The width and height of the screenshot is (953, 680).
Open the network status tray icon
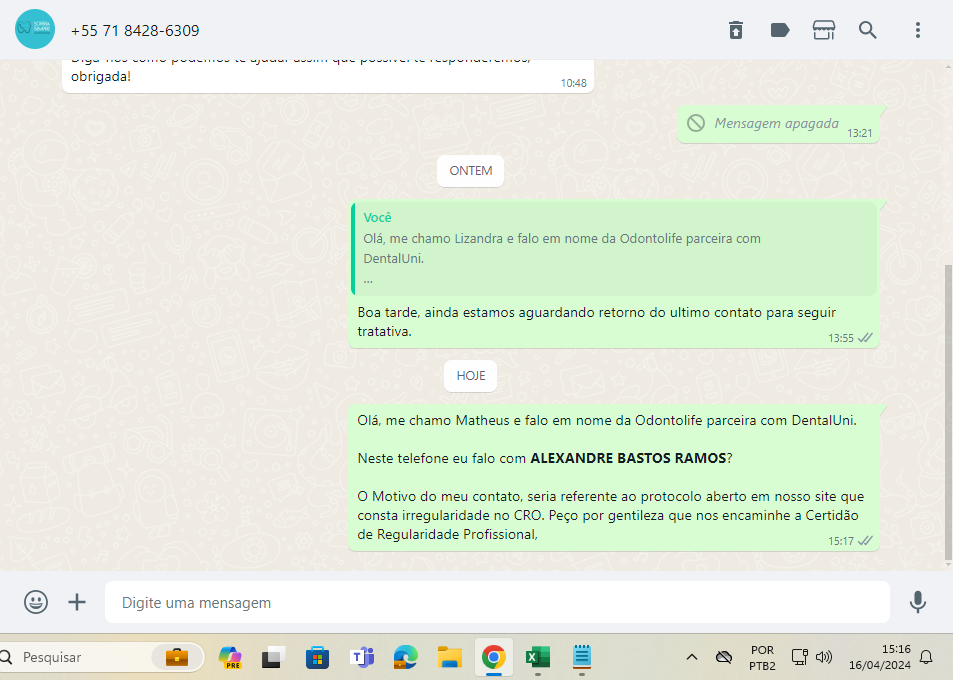click(x=799, y=657)
